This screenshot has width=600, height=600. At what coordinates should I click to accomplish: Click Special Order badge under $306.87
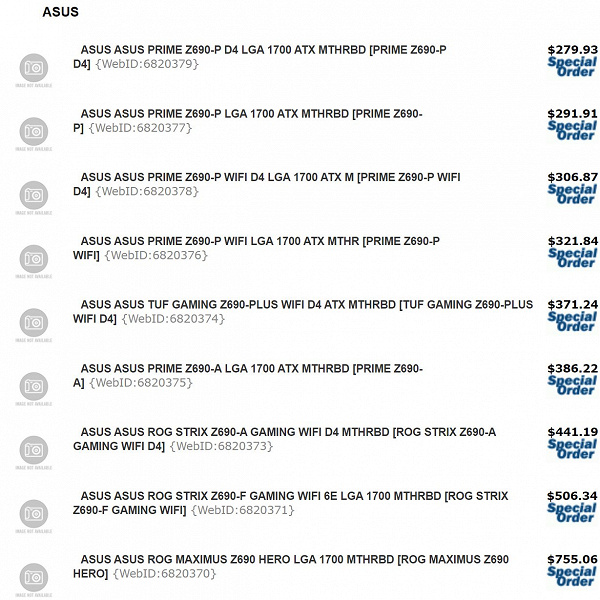[572, 194]
